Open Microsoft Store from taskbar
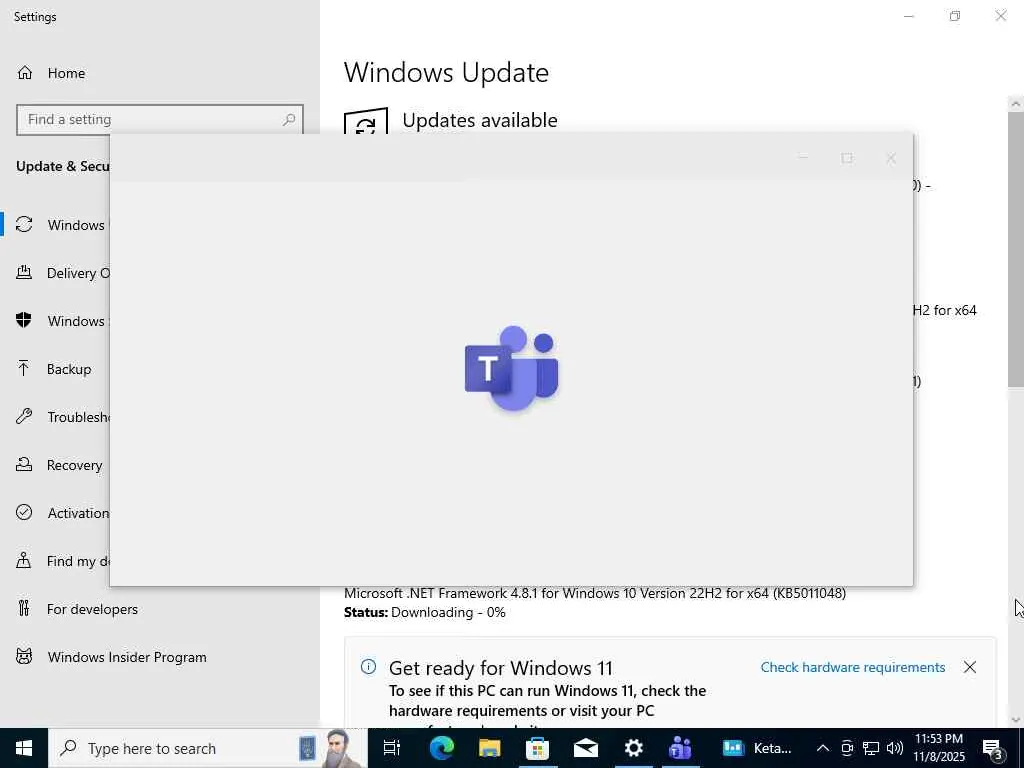The width and height of the screenshot is (1024, 768). 537,748
